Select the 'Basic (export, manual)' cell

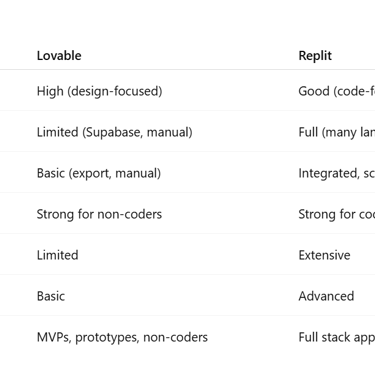tap(99, 173)
